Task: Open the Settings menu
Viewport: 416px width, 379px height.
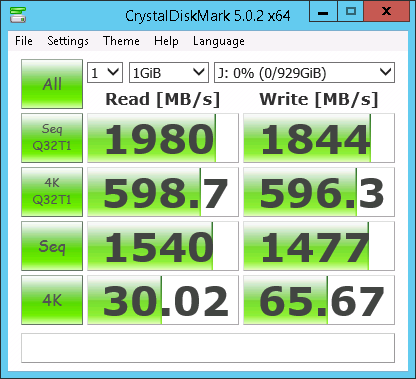Action: click(x=68, y=41)
